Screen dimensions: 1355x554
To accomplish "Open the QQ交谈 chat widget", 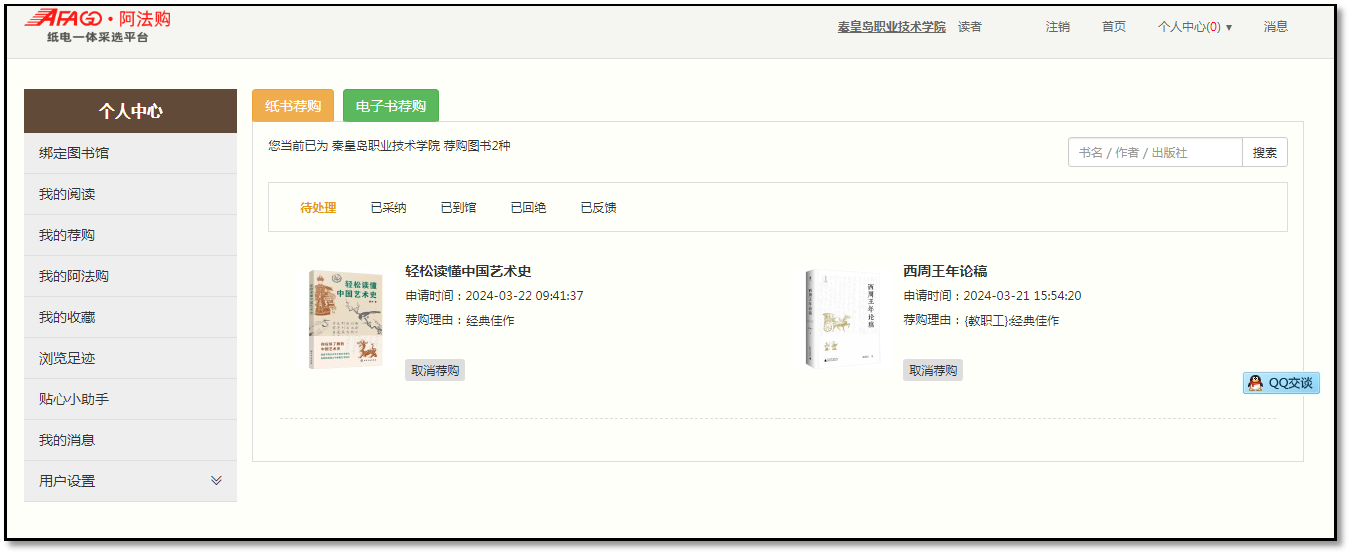I will [x=1281, y=383].
